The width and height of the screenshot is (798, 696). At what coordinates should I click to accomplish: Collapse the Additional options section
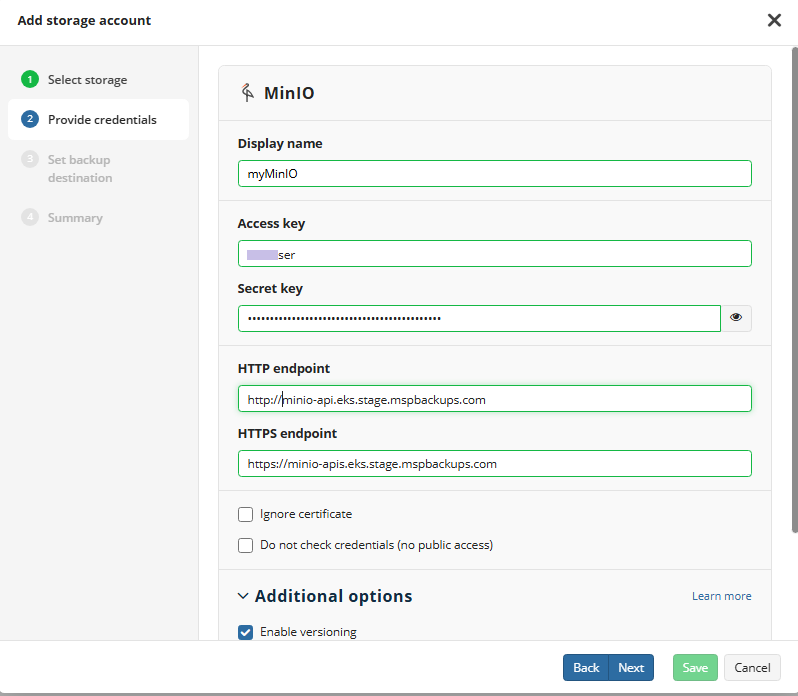(243, 596)
